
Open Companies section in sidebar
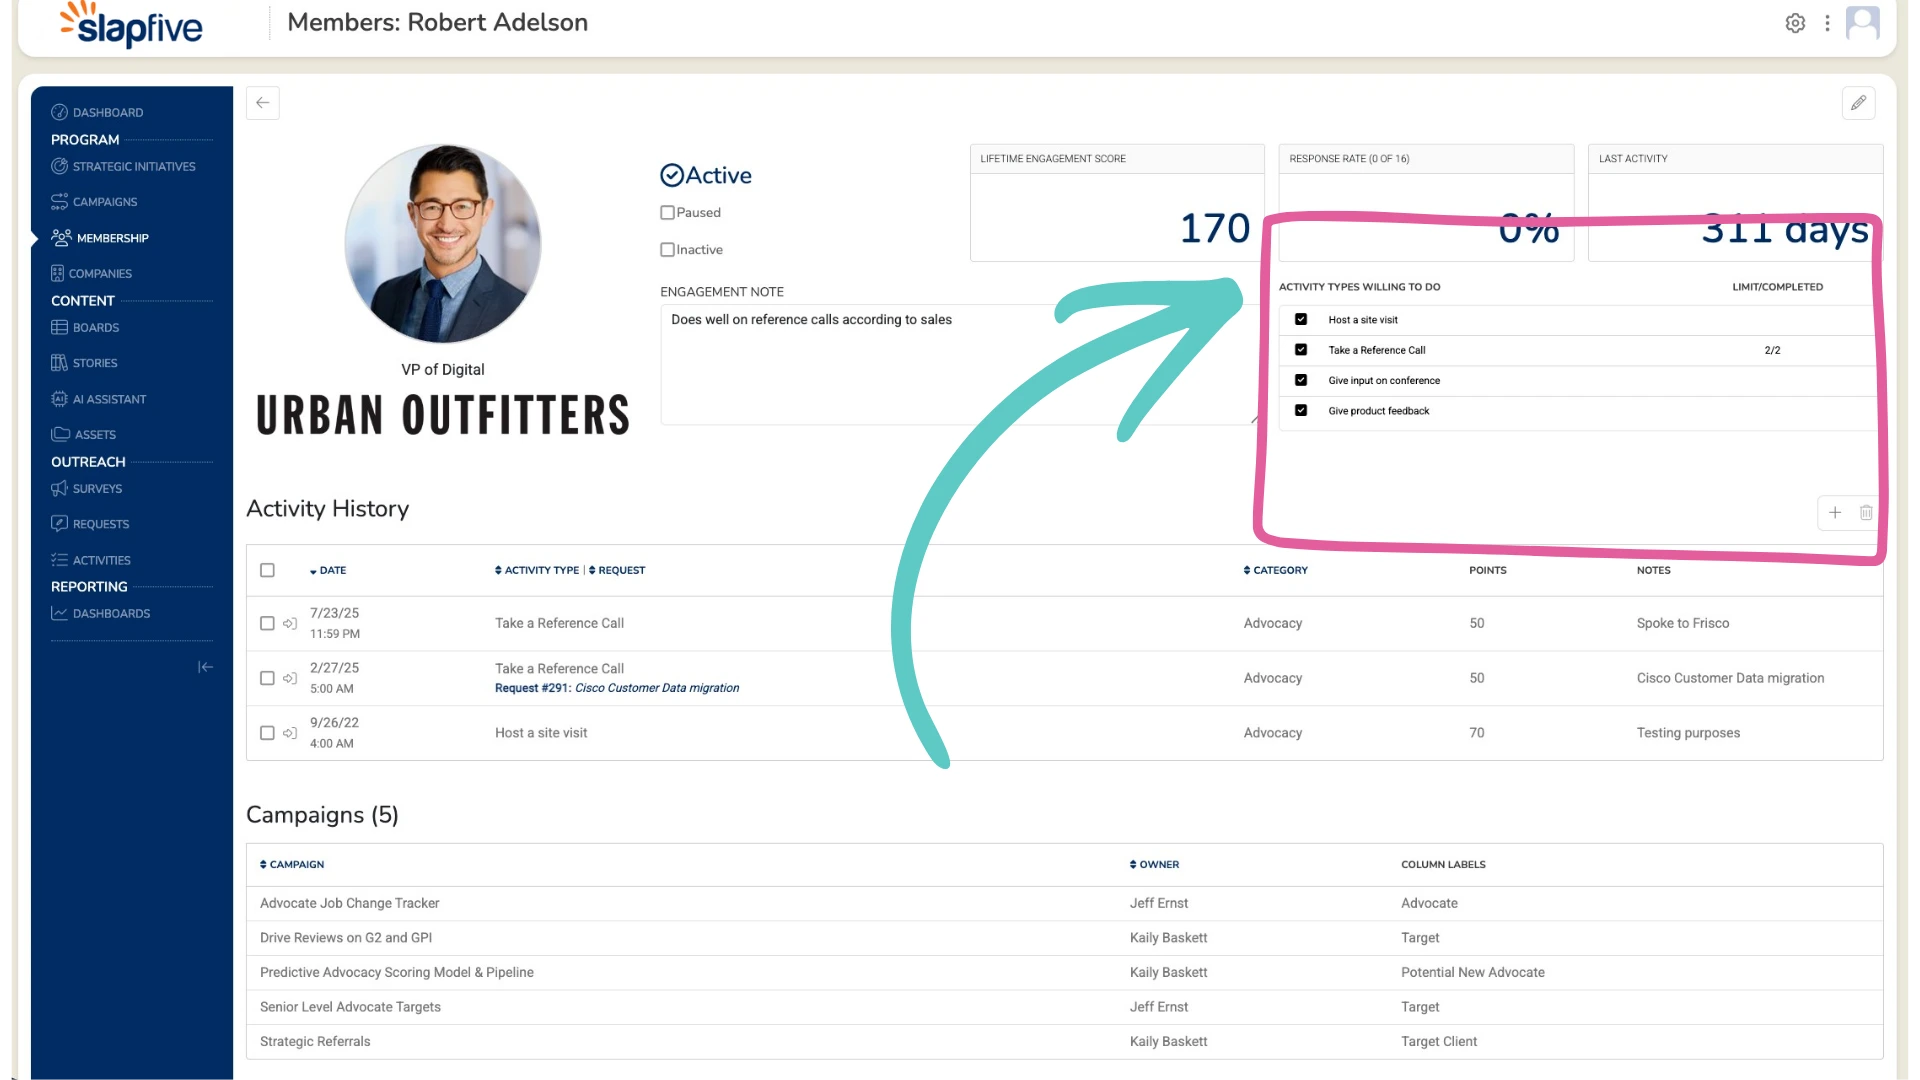click(x=92, y=273)
